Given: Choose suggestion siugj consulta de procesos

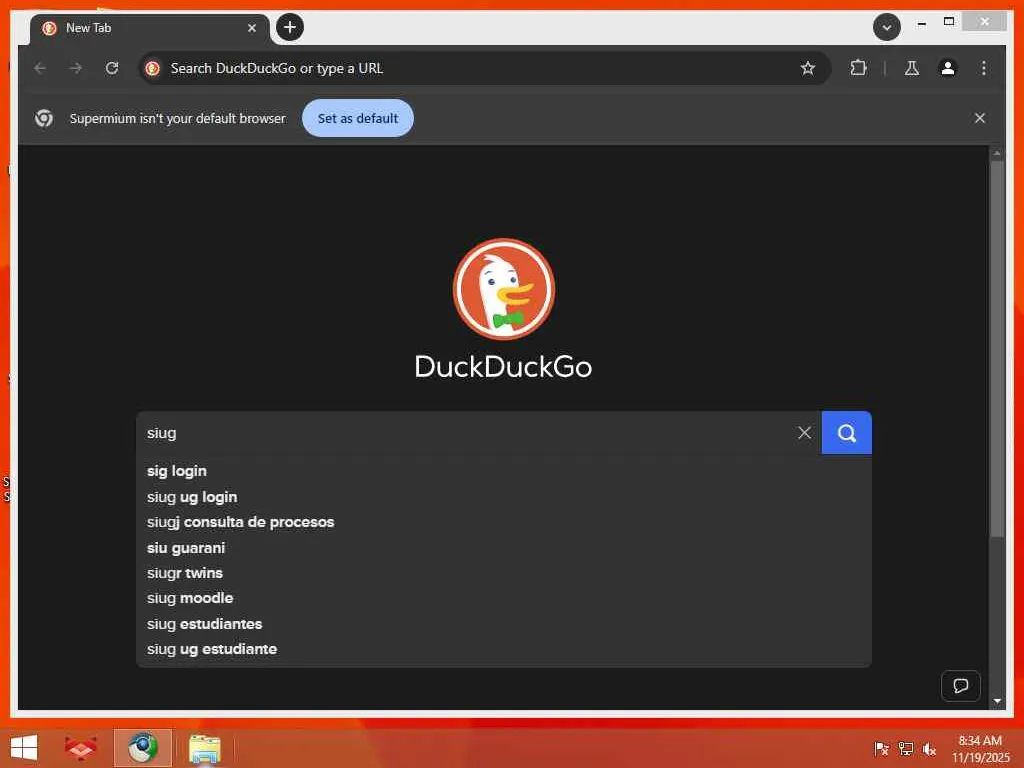Looking at the screenshot, I should (x=504, y=522).
